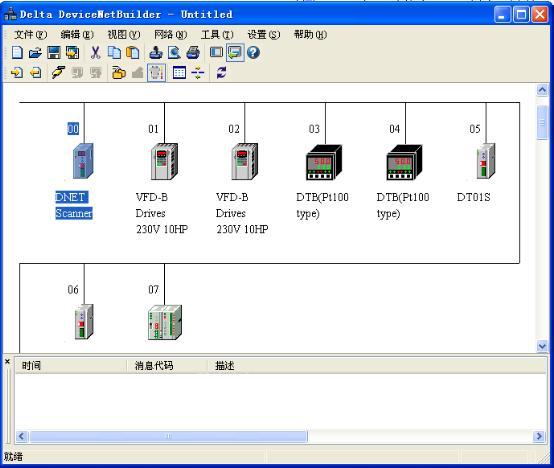Click the horizontal scrollbar thumb in message pane
Viewport: 554px width, 468px height.
(169, 436)
